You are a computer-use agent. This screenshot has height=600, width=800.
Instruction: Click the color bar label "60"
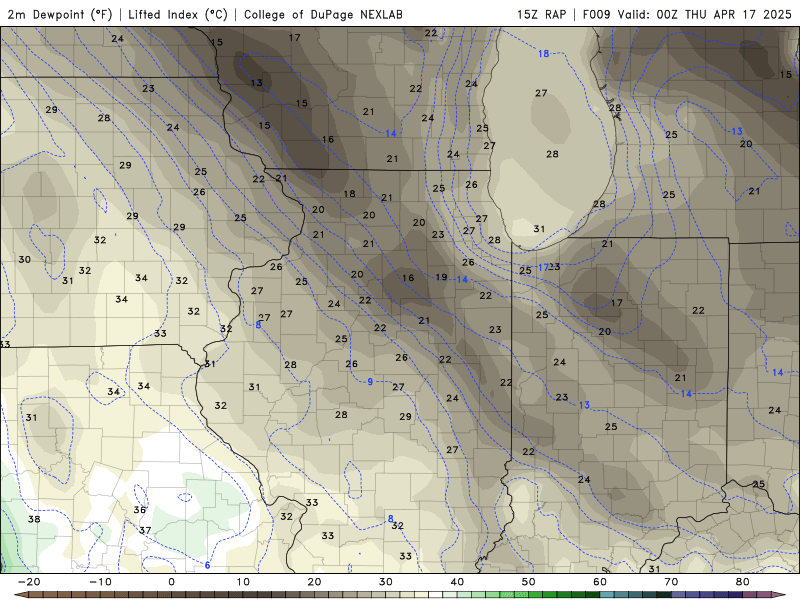[600, 582]
